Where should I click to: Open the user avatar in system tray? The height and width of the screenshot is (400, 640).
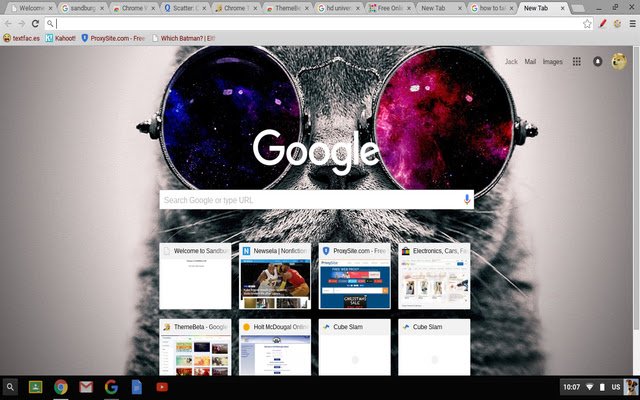tap(631, 387)
